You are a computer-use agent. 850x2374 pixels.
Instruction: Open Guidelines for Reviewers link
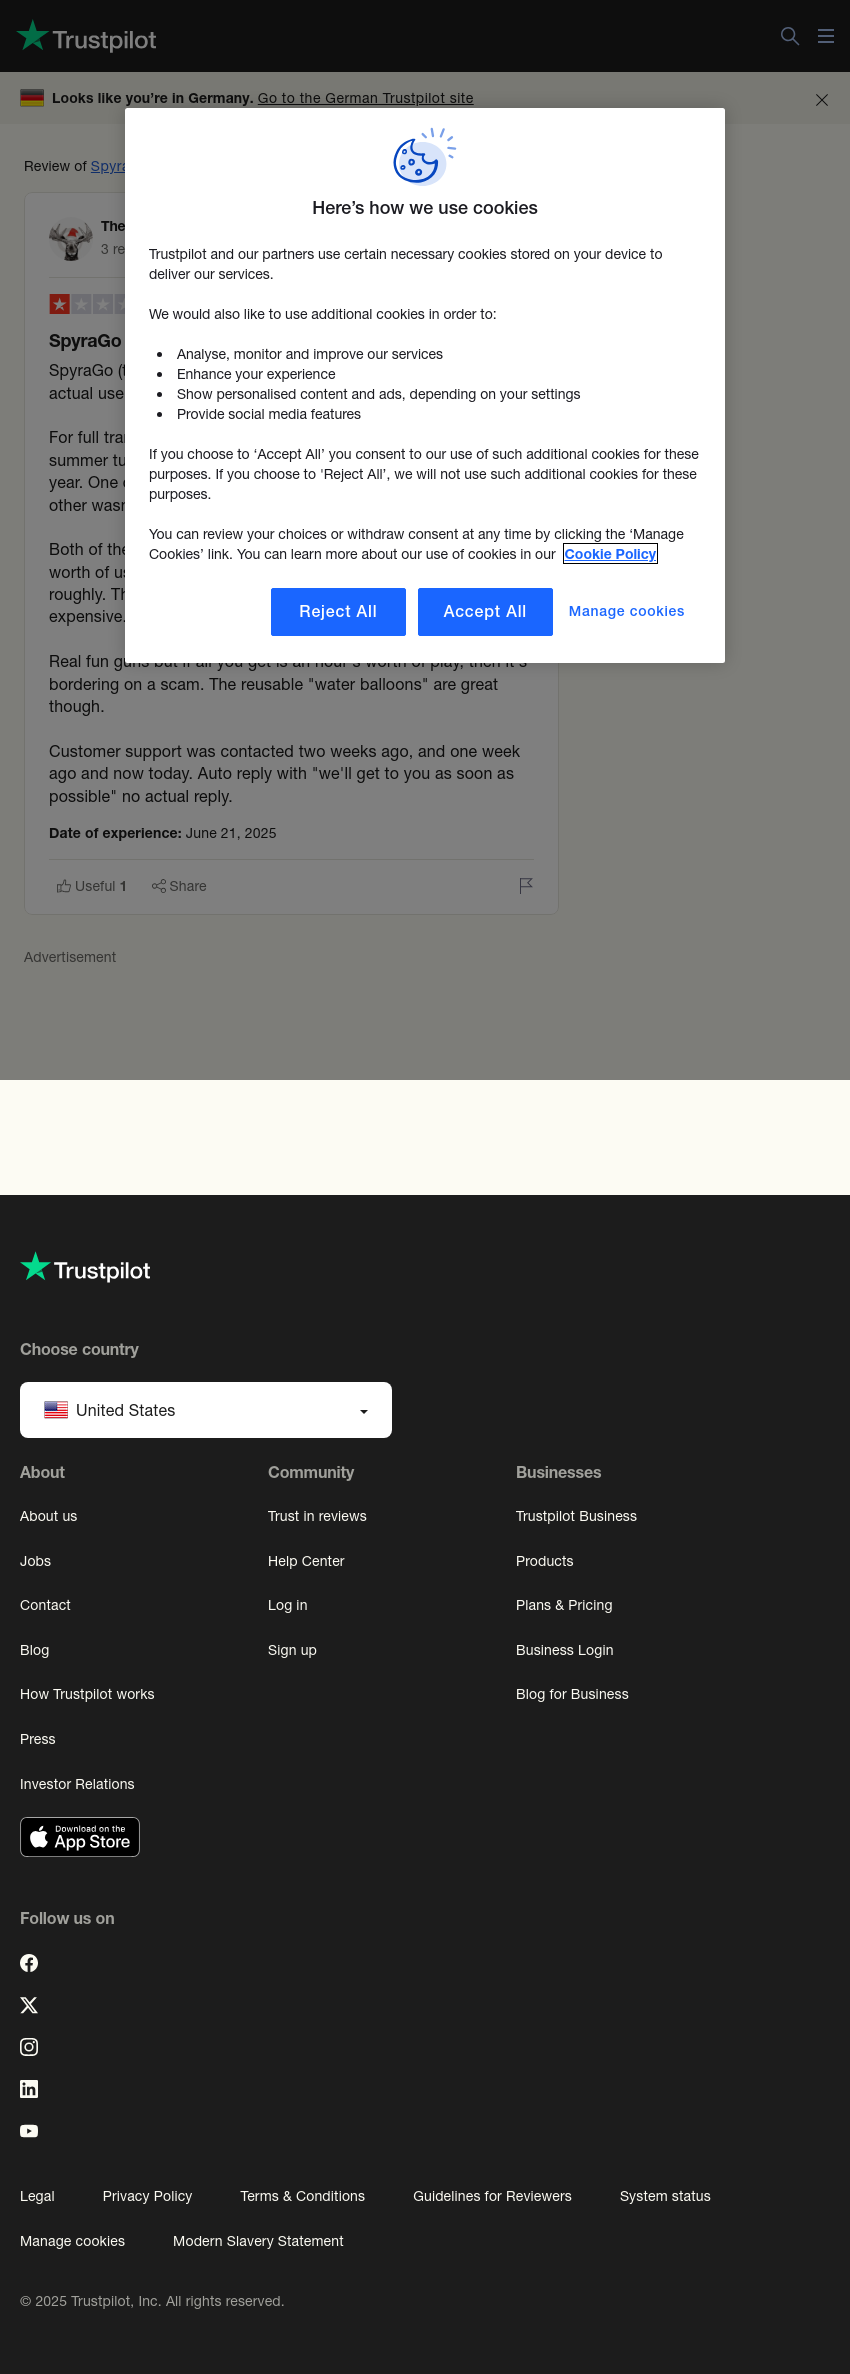(492, 2196)
